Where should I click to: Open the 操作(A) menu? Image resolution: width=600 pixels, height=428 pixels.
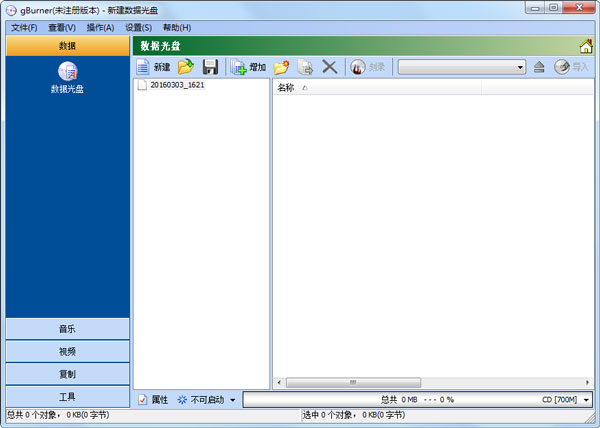(x=100, y=28)
